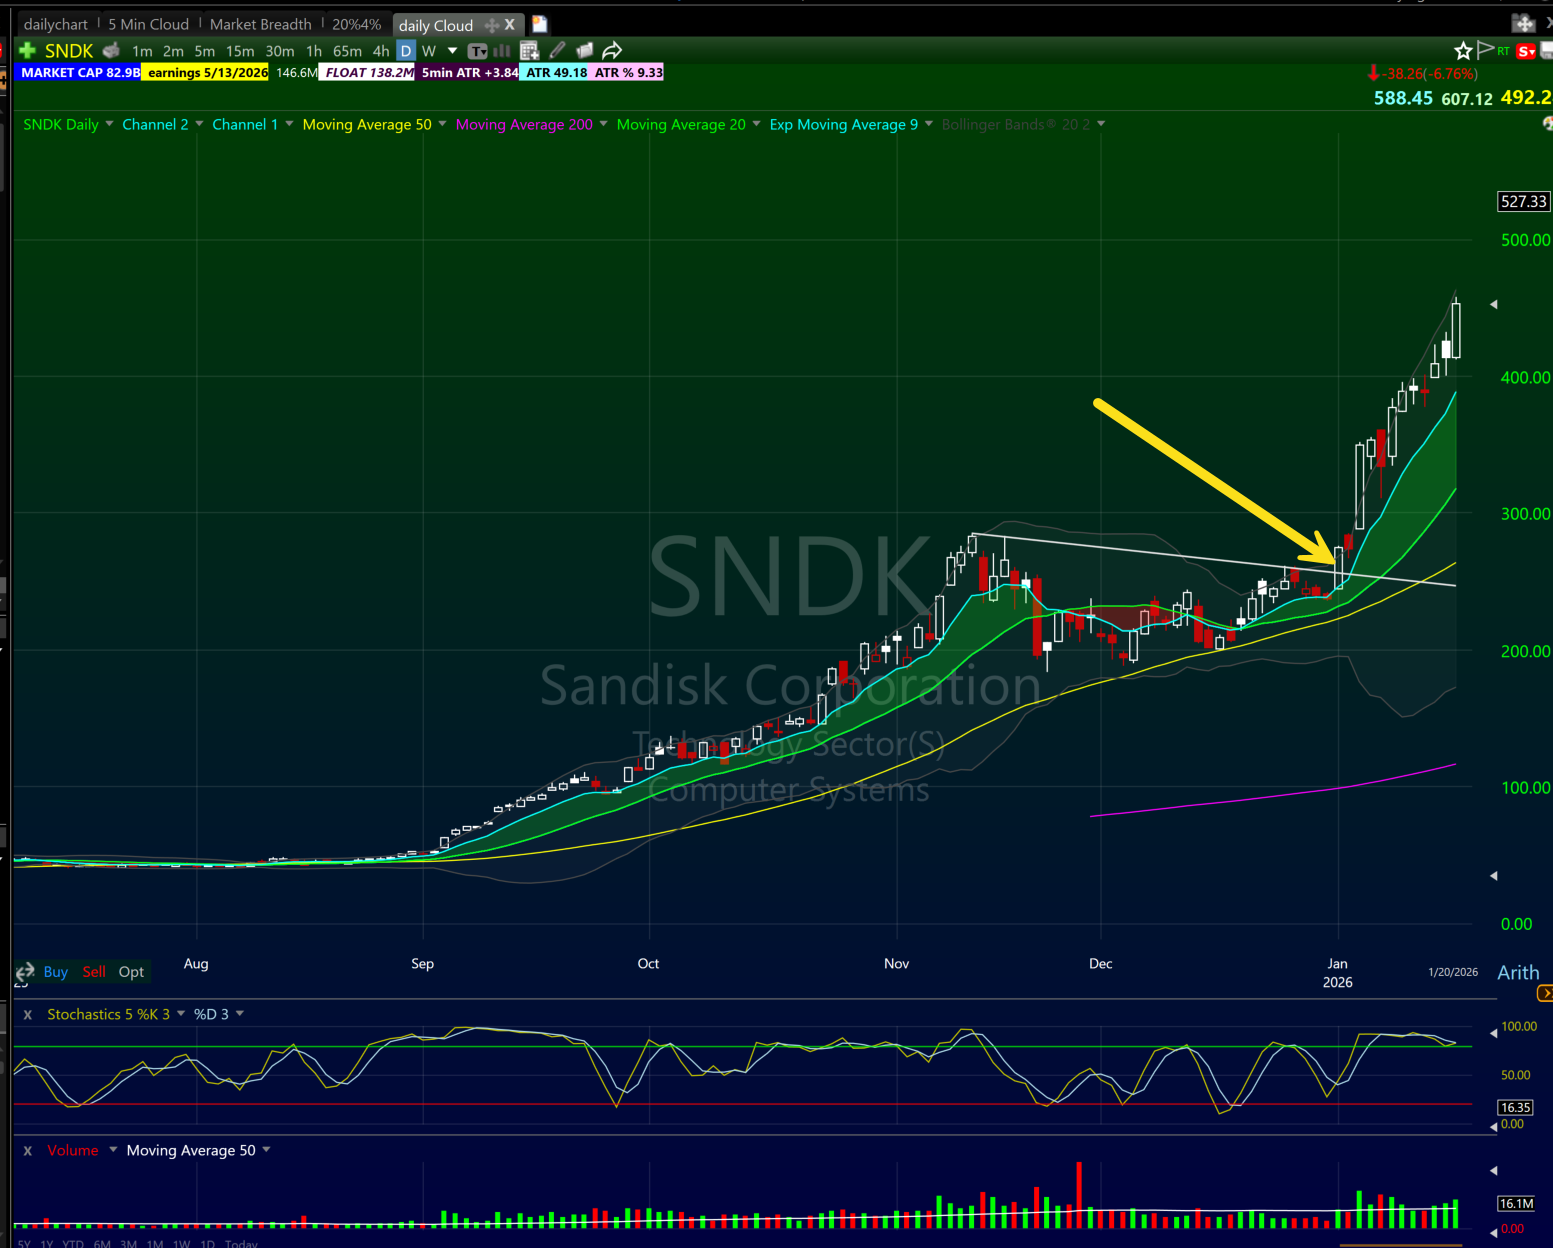Expand the Bollinger Bands 20 2 dropdown

pos(1101,124)
